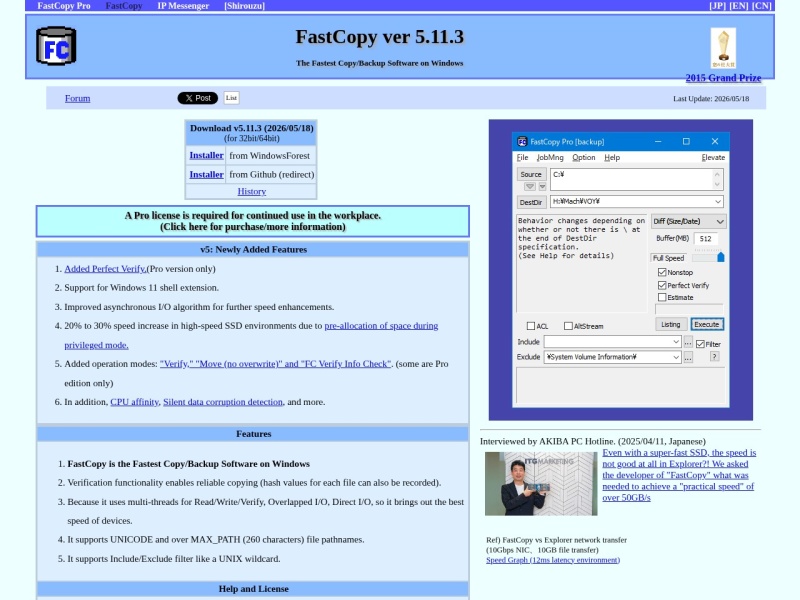Click the Source field scroll up arrow
This screenshot has width=800, height=600.
coord(717,174)
